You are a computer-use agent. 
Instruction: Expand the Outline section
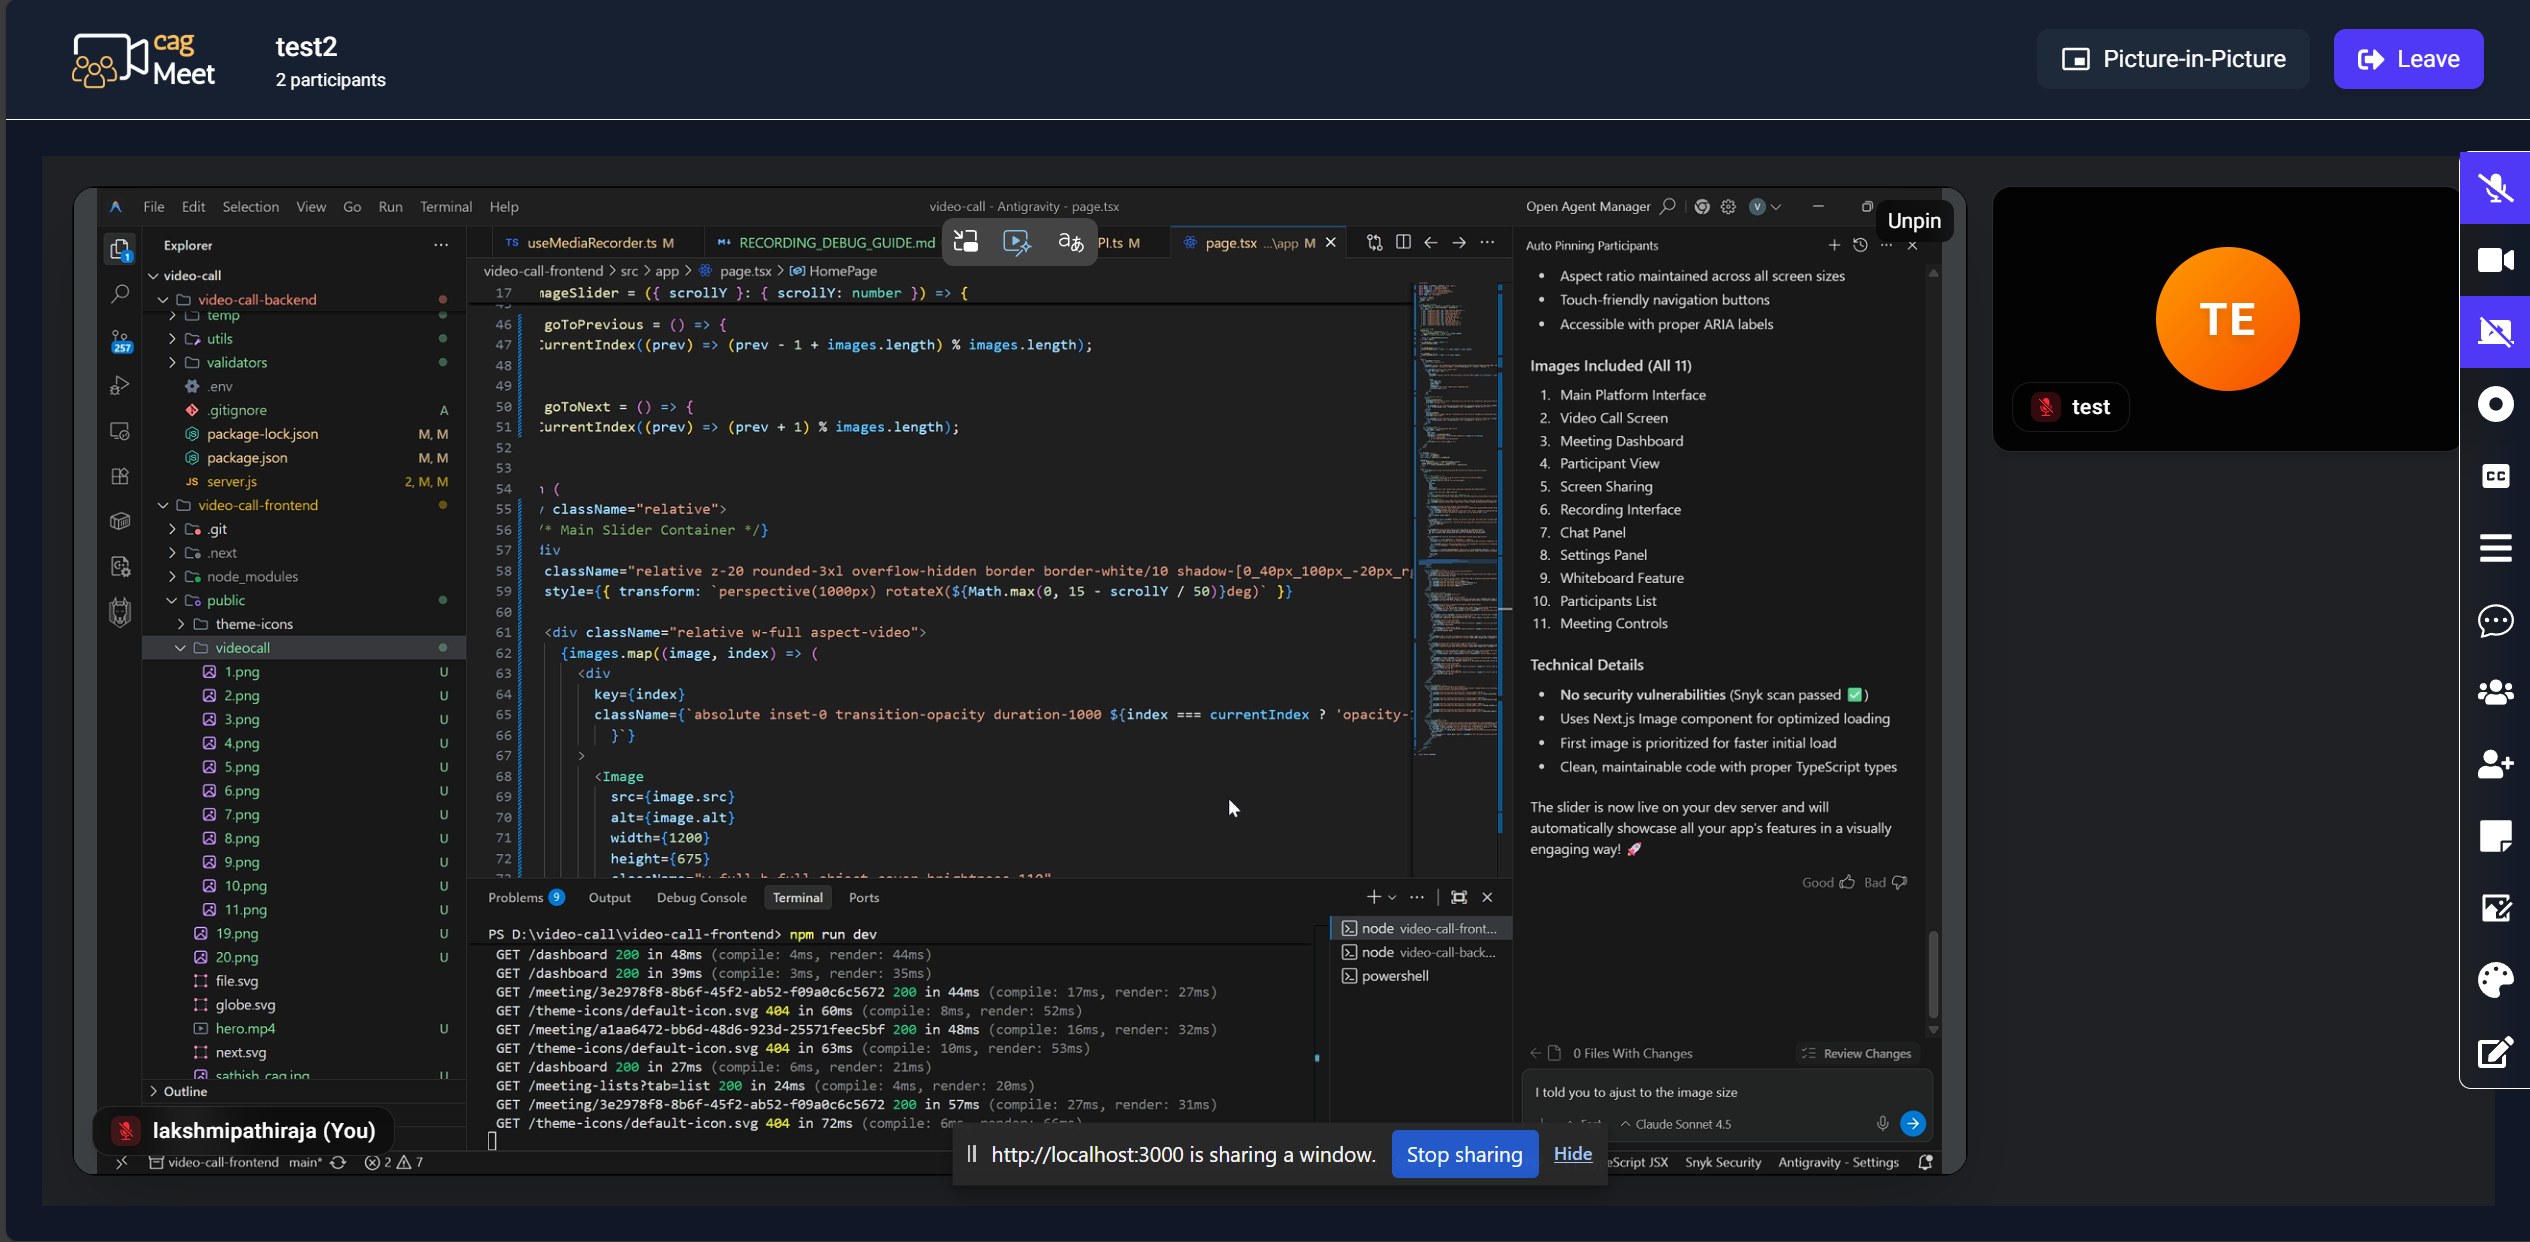coord(154,1091)
